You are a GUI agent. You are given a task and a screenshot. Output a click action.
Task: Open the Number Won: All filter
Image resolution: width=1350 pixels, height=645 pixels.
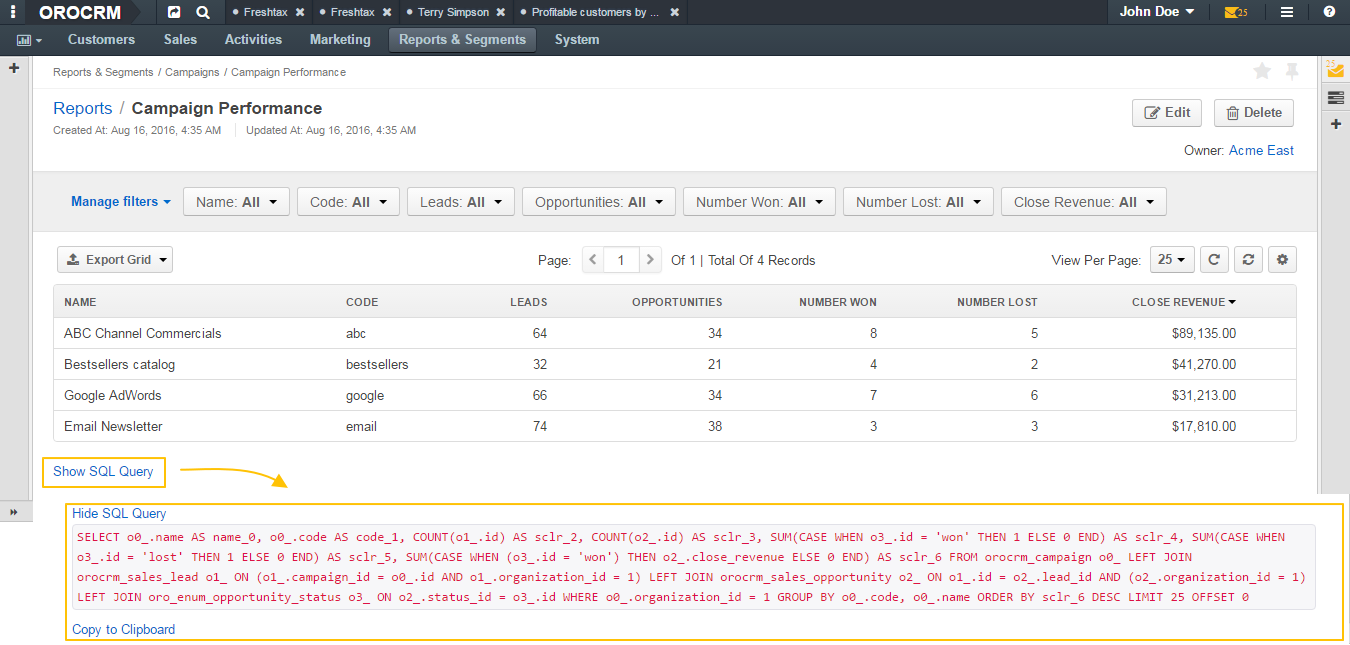760,202
